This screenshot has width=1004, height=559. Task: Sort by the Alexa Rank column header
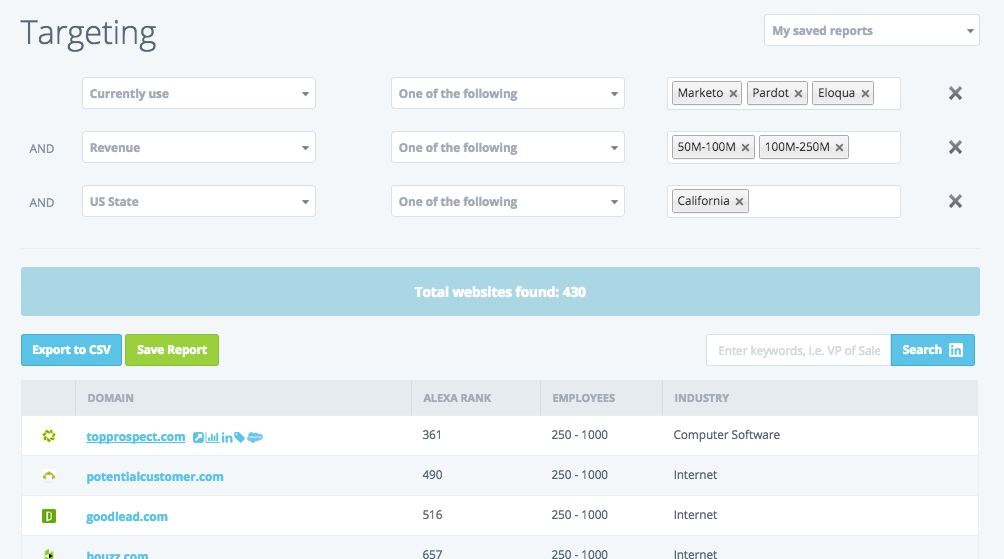click(456, 398)
